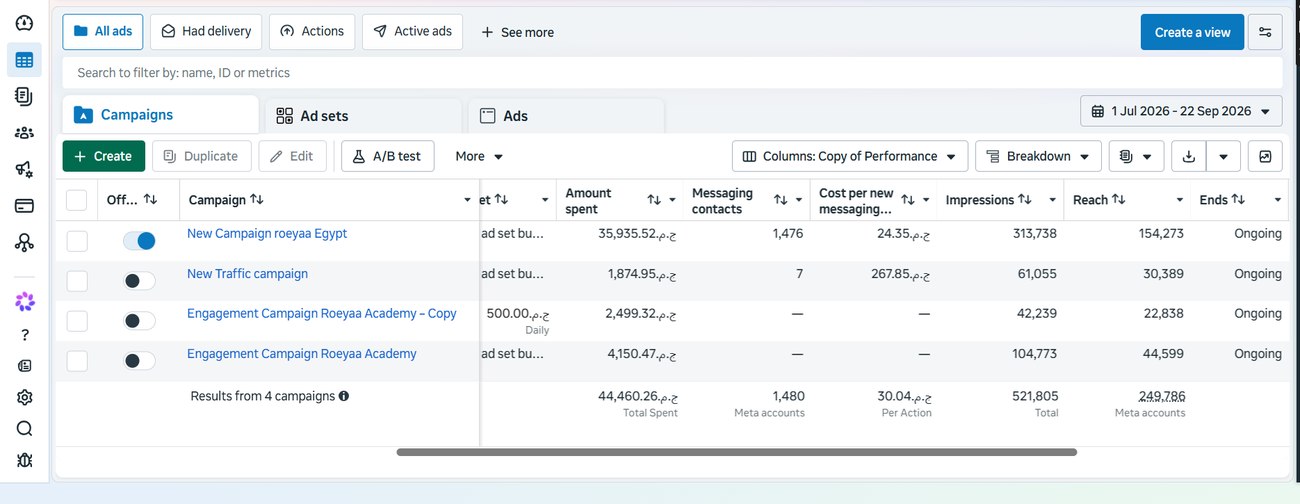Open the news list icon in sidebar

coord(24,366)
